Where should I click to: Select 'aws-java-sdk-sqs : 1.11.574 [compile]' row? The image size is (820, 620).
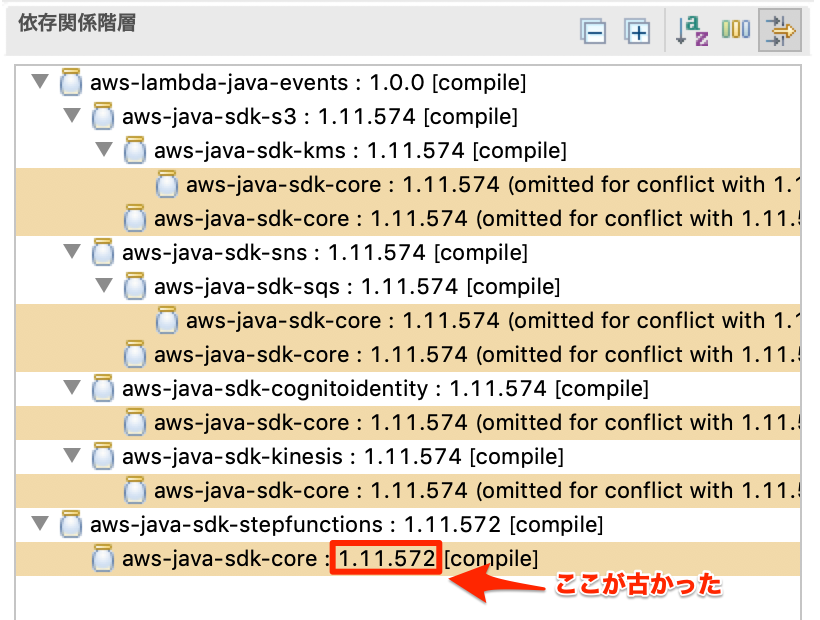click(x=408, y=286)
